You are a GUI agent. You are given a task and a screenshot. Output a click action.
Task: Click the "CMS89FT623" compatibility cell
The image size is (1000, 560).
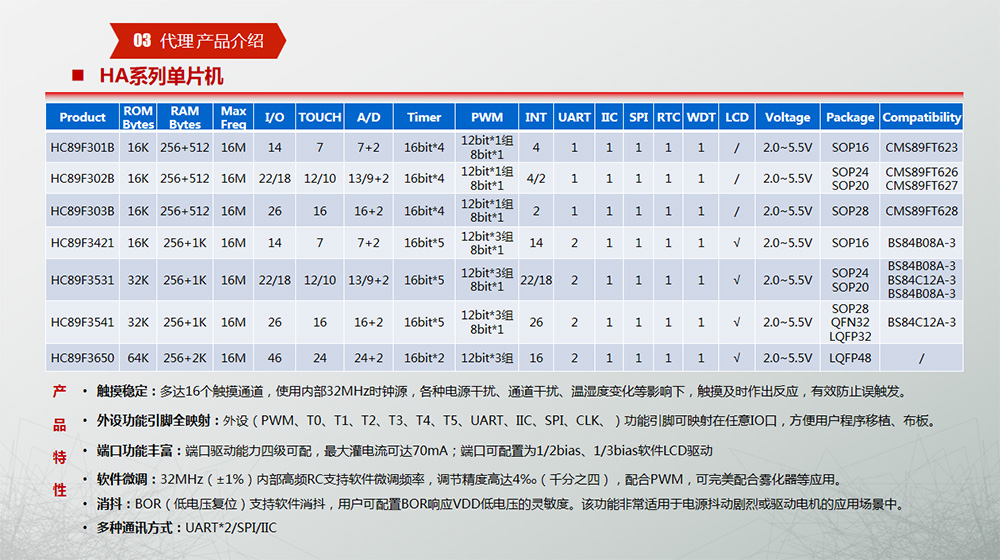coord(922,147)
